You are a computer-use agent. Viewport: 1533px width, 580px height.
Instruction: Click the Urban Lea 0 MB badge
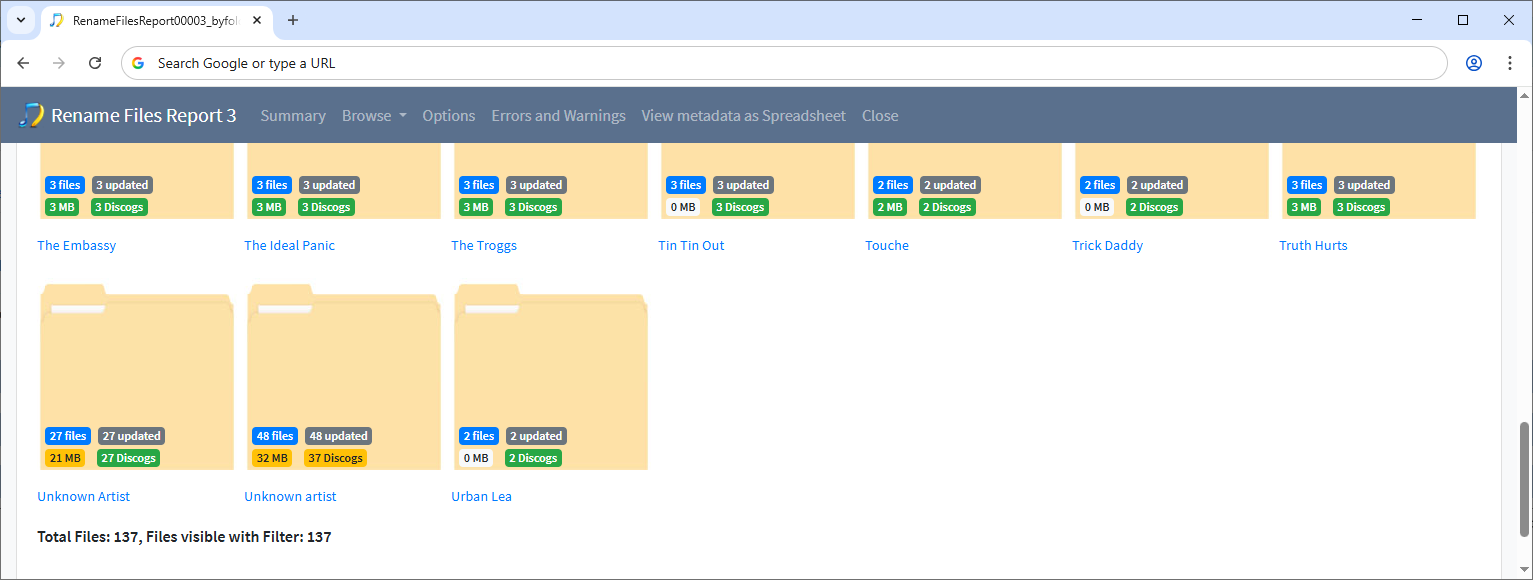coord(478,458)
